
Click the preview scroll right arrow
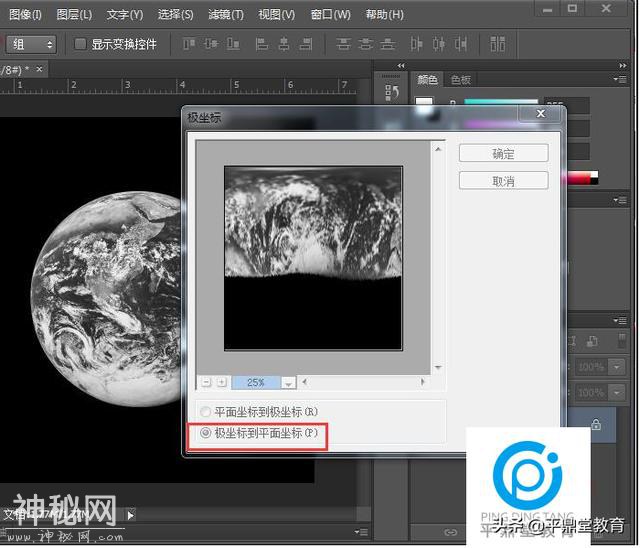(x=422, y=382)
